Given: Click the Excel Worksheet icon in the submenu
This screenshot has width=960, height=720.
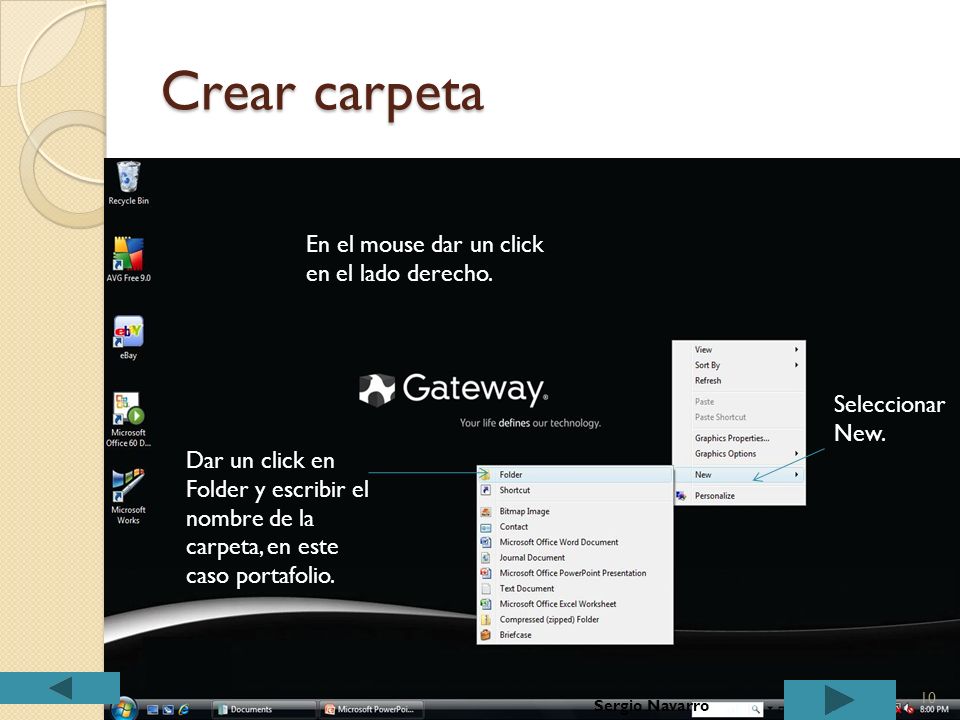Looking at the screenshot, I should (x=486, y=604).
